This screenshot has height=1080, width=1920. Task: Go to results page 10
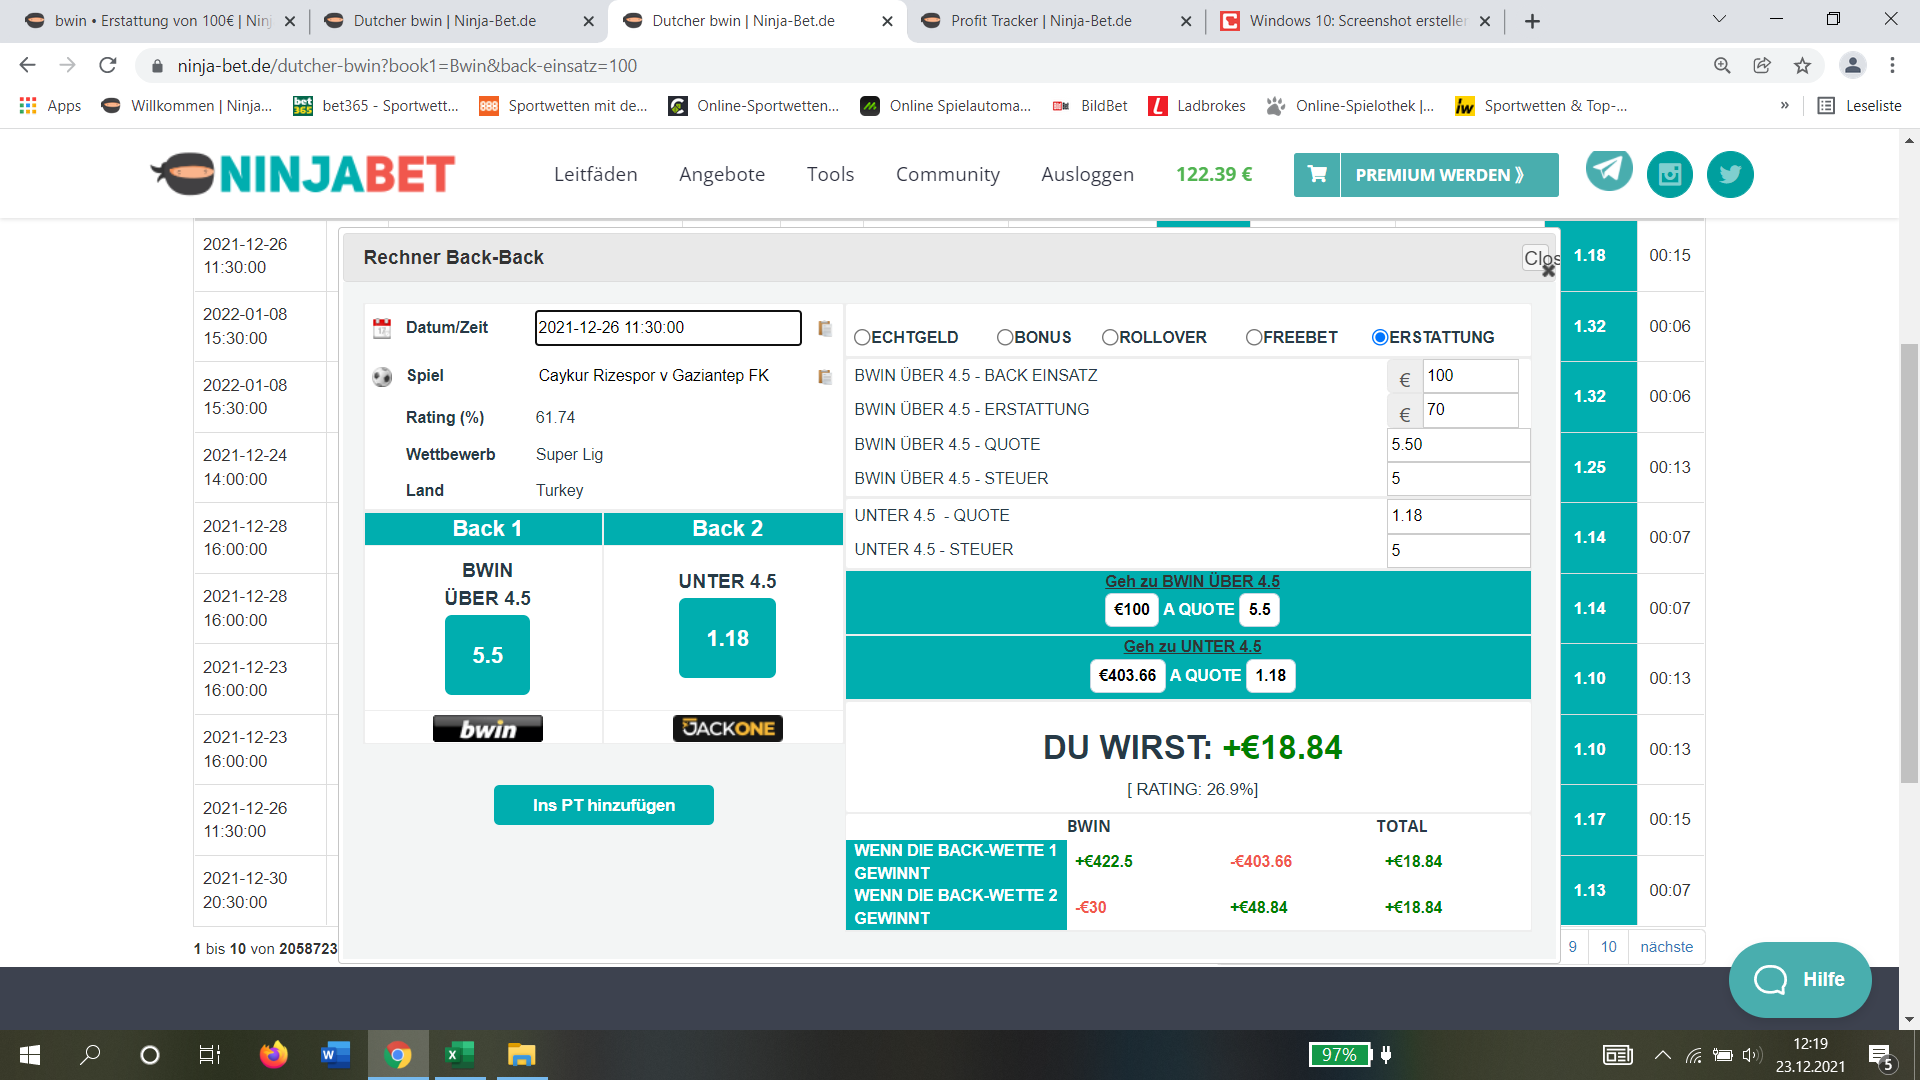pos(1608,947)
